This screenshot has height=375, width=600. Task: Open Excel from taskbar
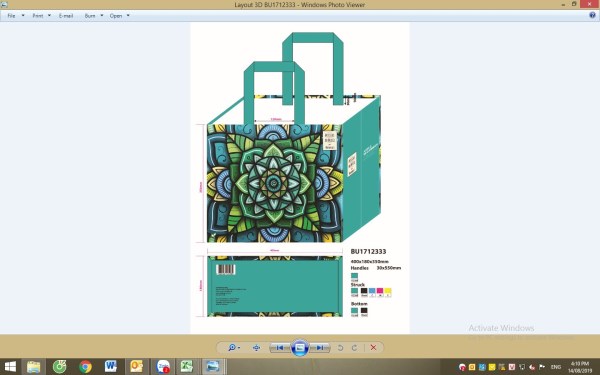pyautogui.click(x=187, y=367)
